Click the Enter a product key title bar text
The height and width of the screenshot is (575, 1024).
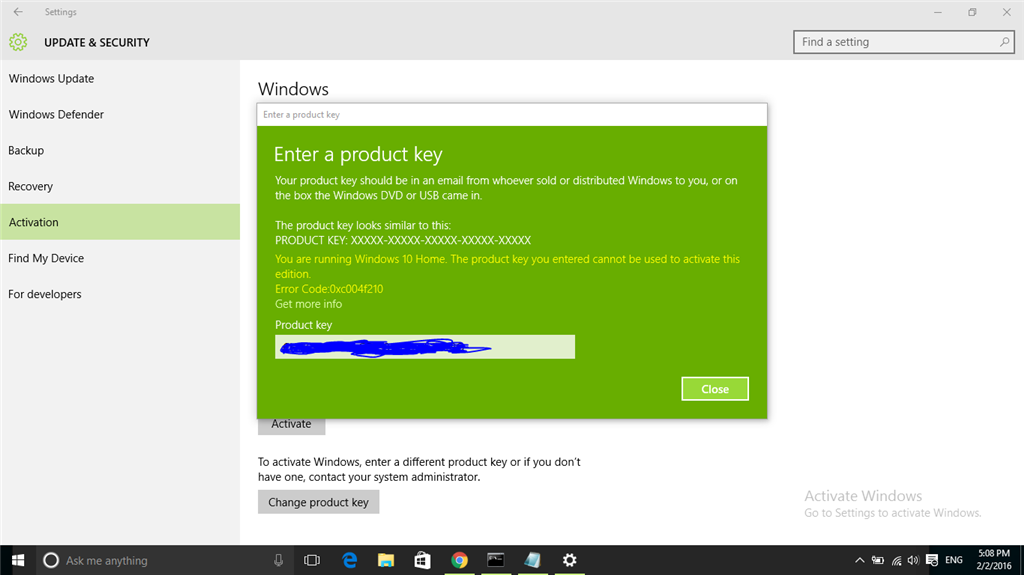[301, 114]
